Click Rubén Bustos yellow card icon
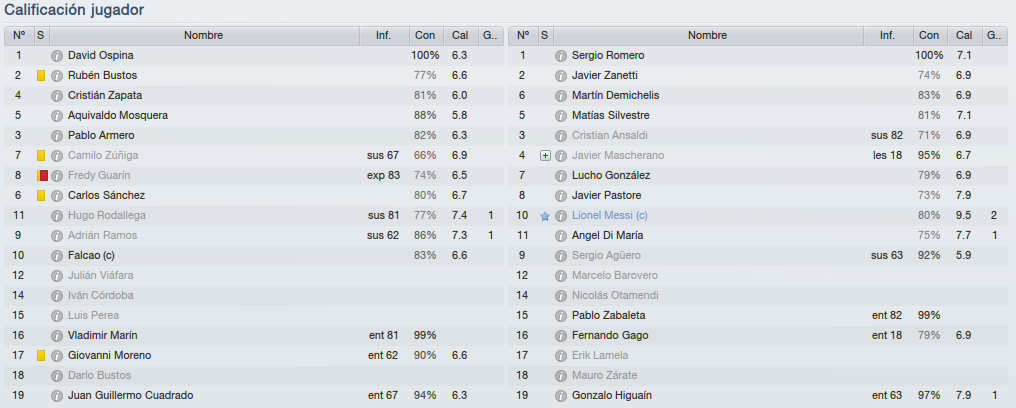1016x408 pixels. [41, 76]
